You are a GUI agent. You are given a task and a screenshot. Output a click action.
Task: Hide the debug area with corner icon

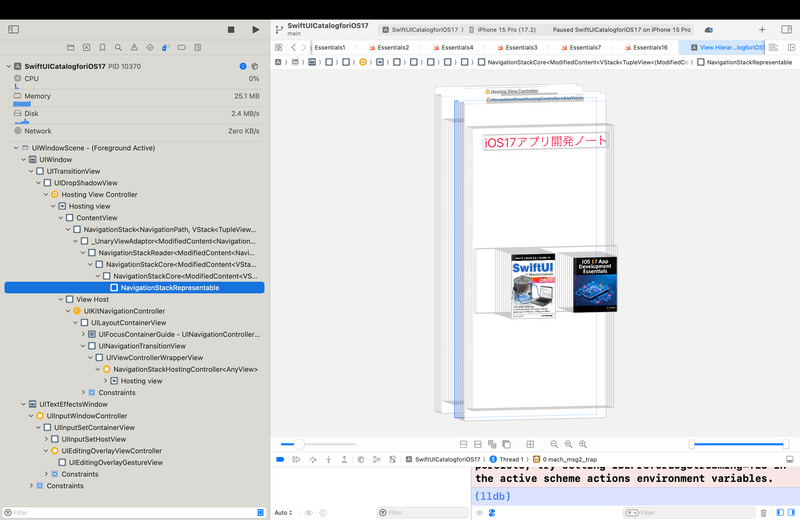[789, 459]
